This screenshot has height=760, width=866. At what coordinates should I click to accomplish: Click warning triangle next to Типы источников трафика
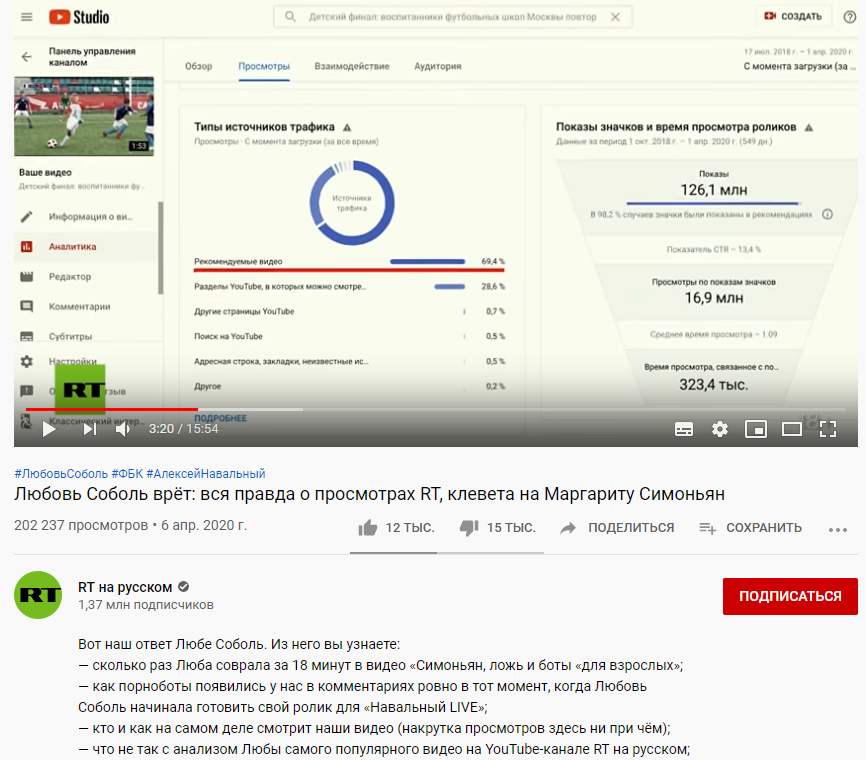pos(347,128)
